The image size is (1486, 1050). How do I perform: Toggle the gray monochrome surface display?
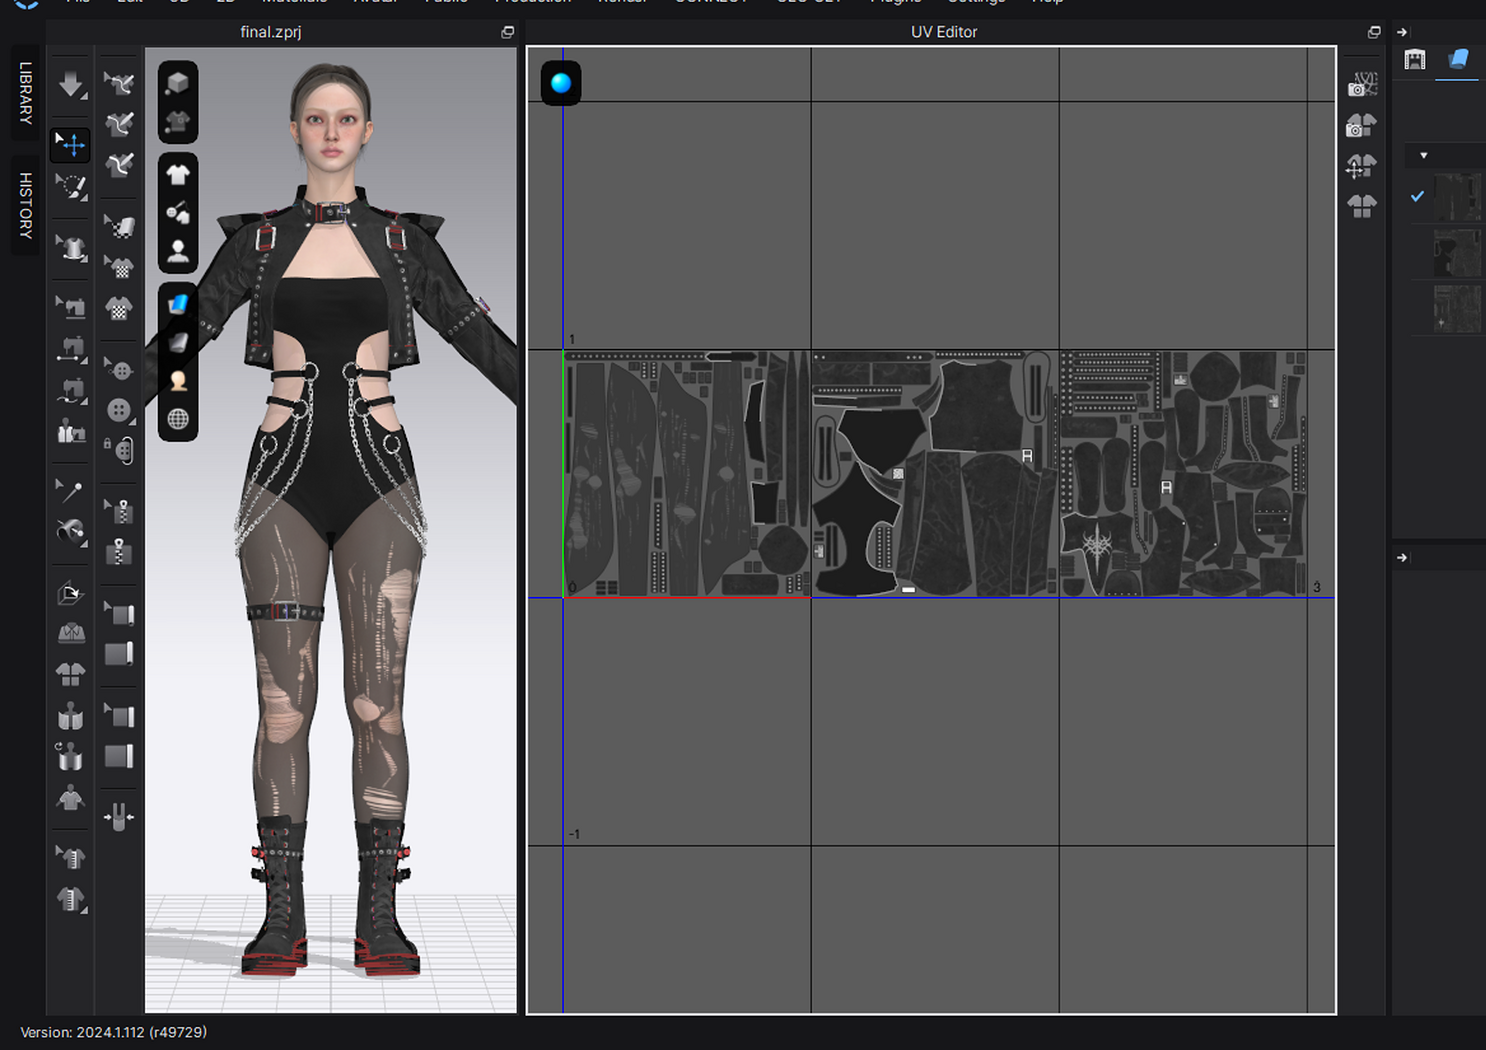(x=178, y=342)
